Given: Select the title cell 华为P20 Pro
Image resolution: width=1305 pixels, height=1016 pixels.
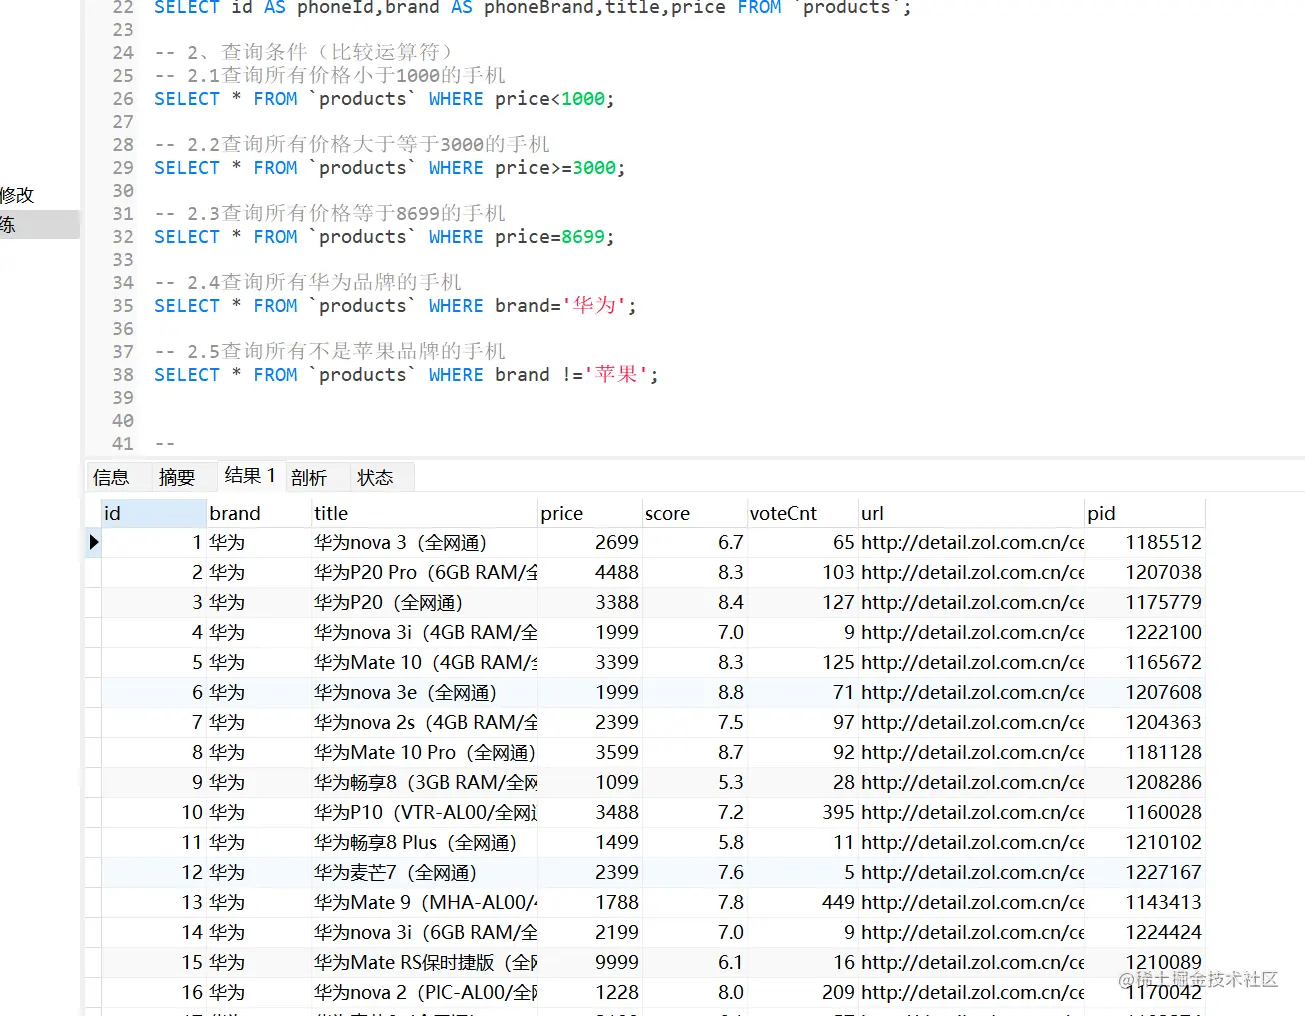Looking at the screenshot, I should click(425, 572).
